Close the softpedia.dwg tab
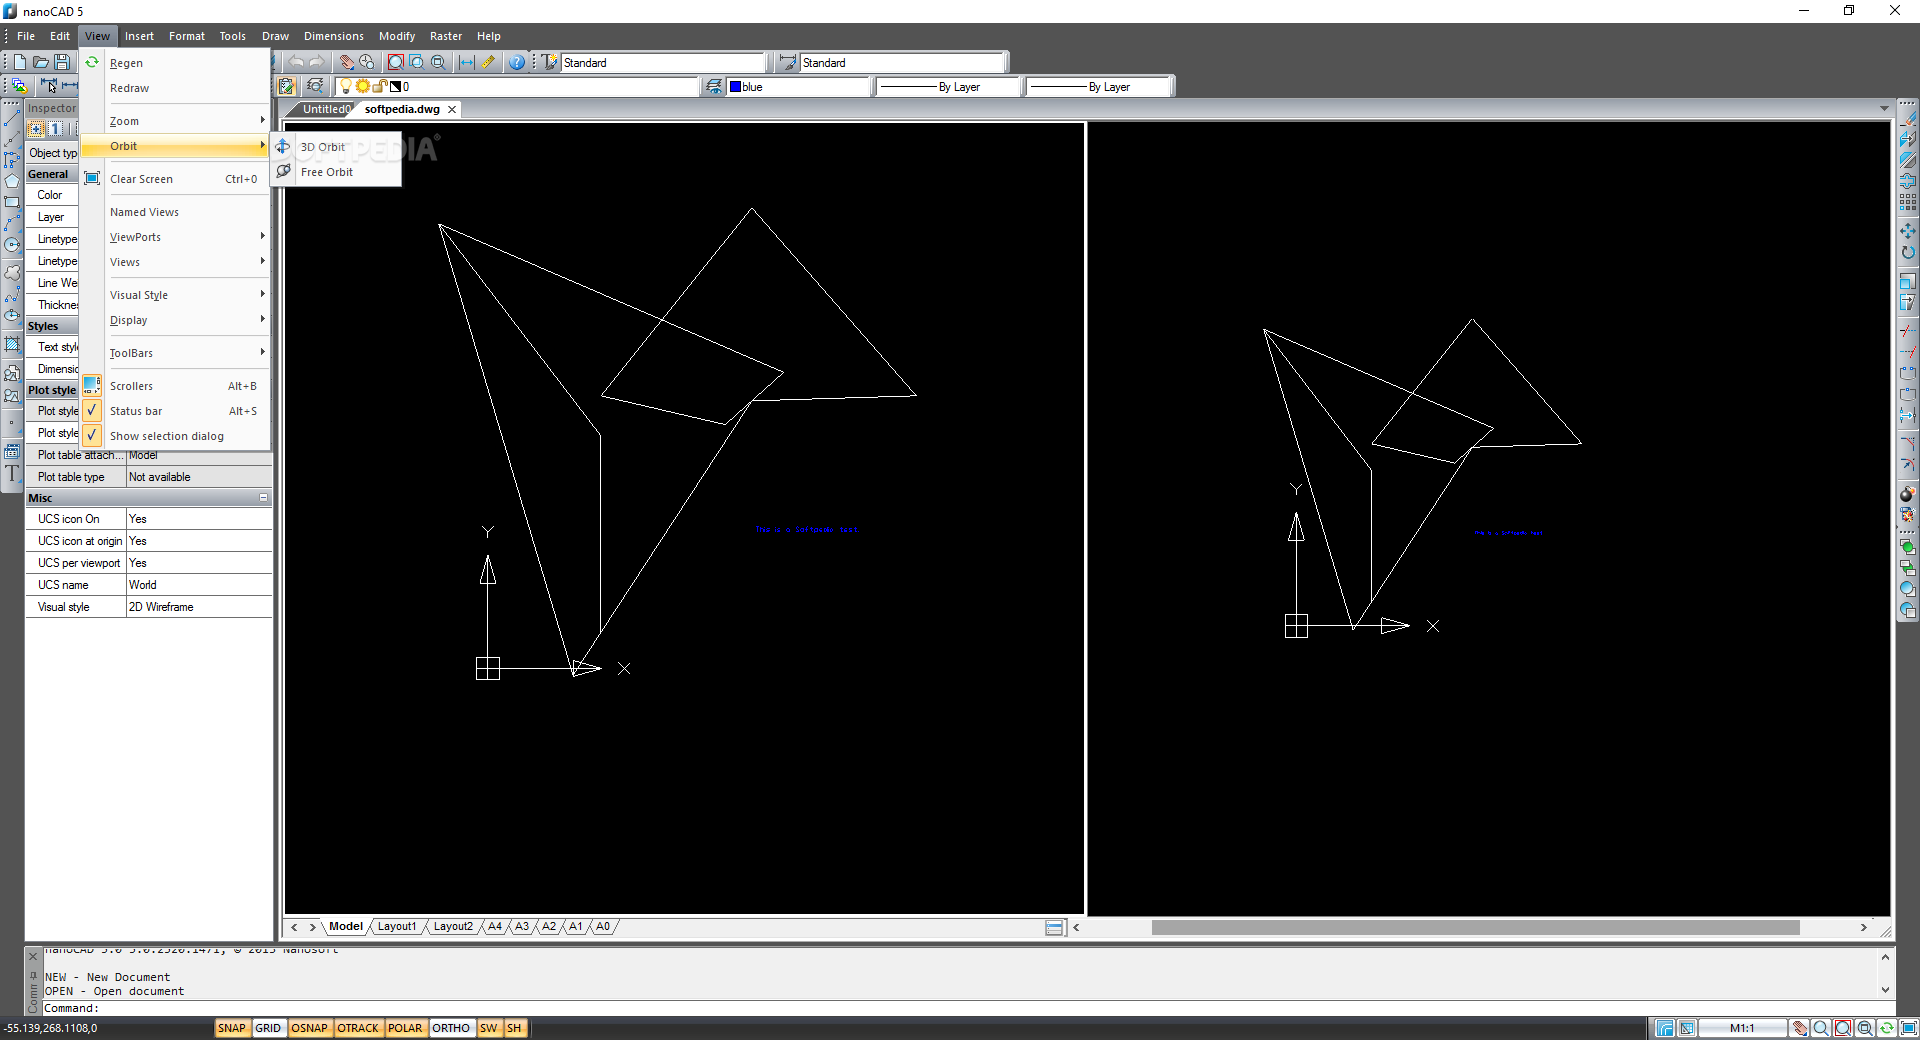Screen dimensions: 1920x1040 [x=452, y=109]
